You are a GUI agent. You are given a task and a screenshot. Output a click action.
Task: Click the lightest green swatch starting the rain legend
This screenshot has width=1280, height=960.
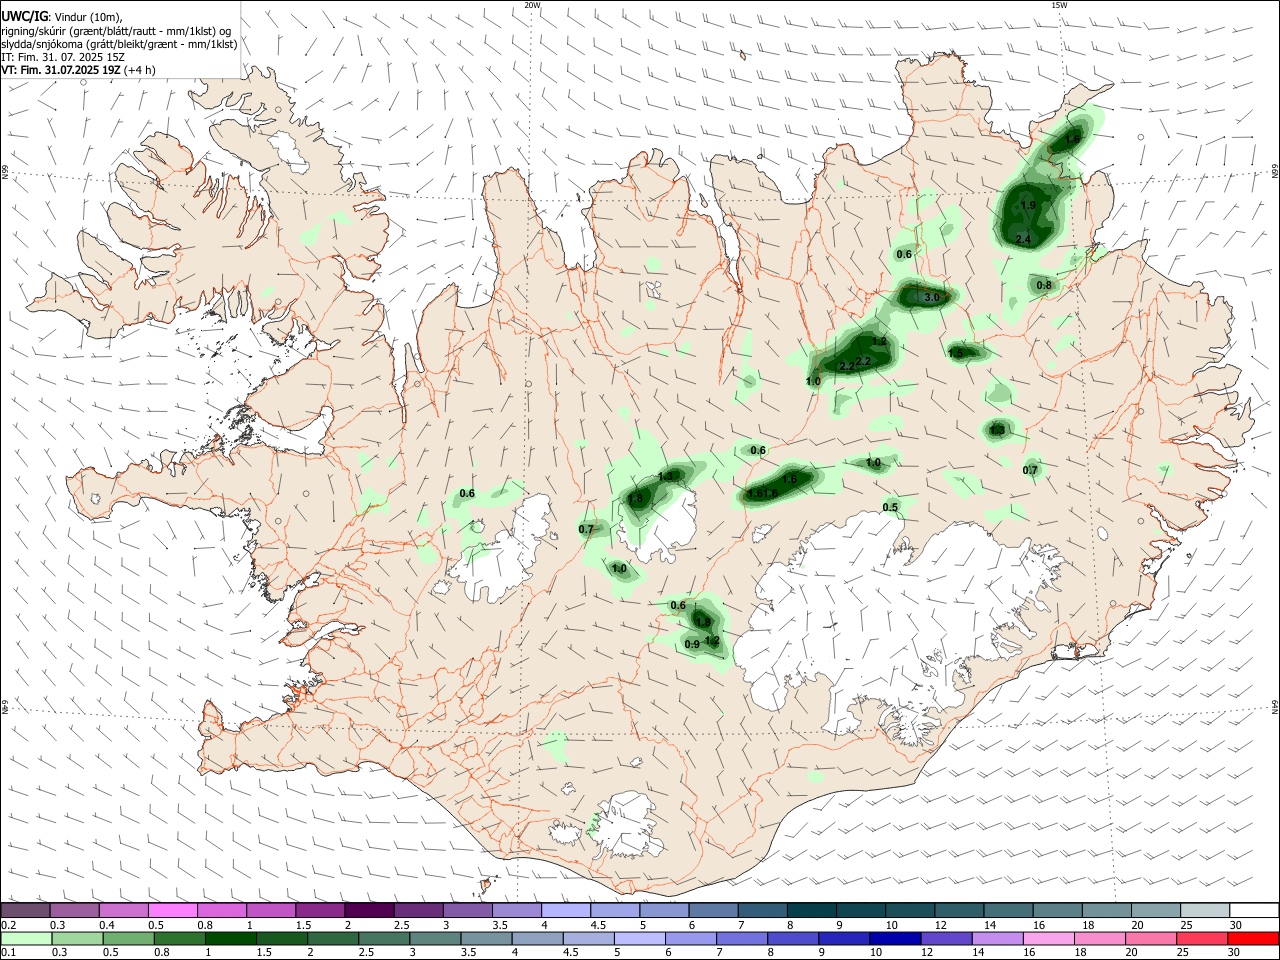coord(26,939)
